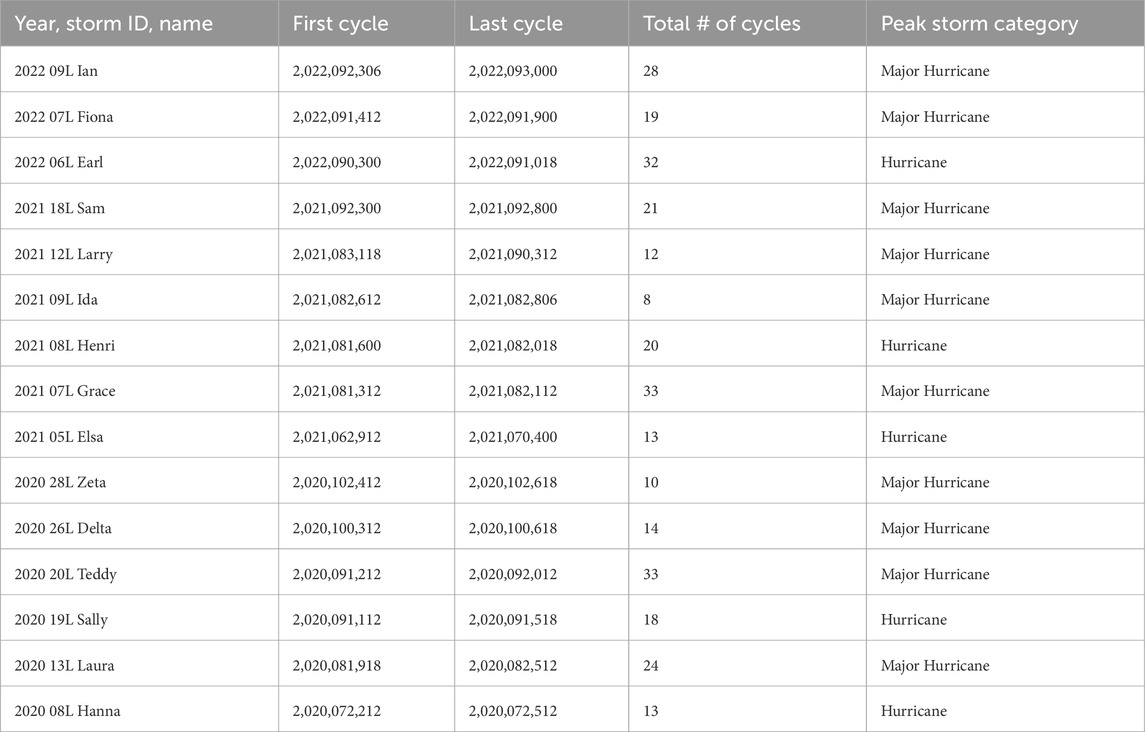Click first cycle value 2,021,081,600
This screenshot has width=1145, height=732.
(337, 346)
